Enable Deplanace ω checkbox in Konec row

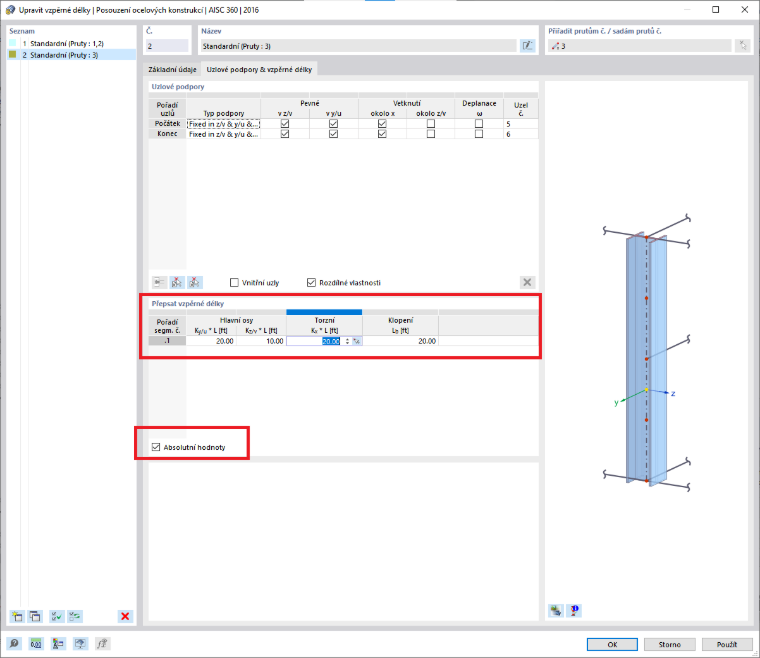pyautogui.click(x=479, y=134)
